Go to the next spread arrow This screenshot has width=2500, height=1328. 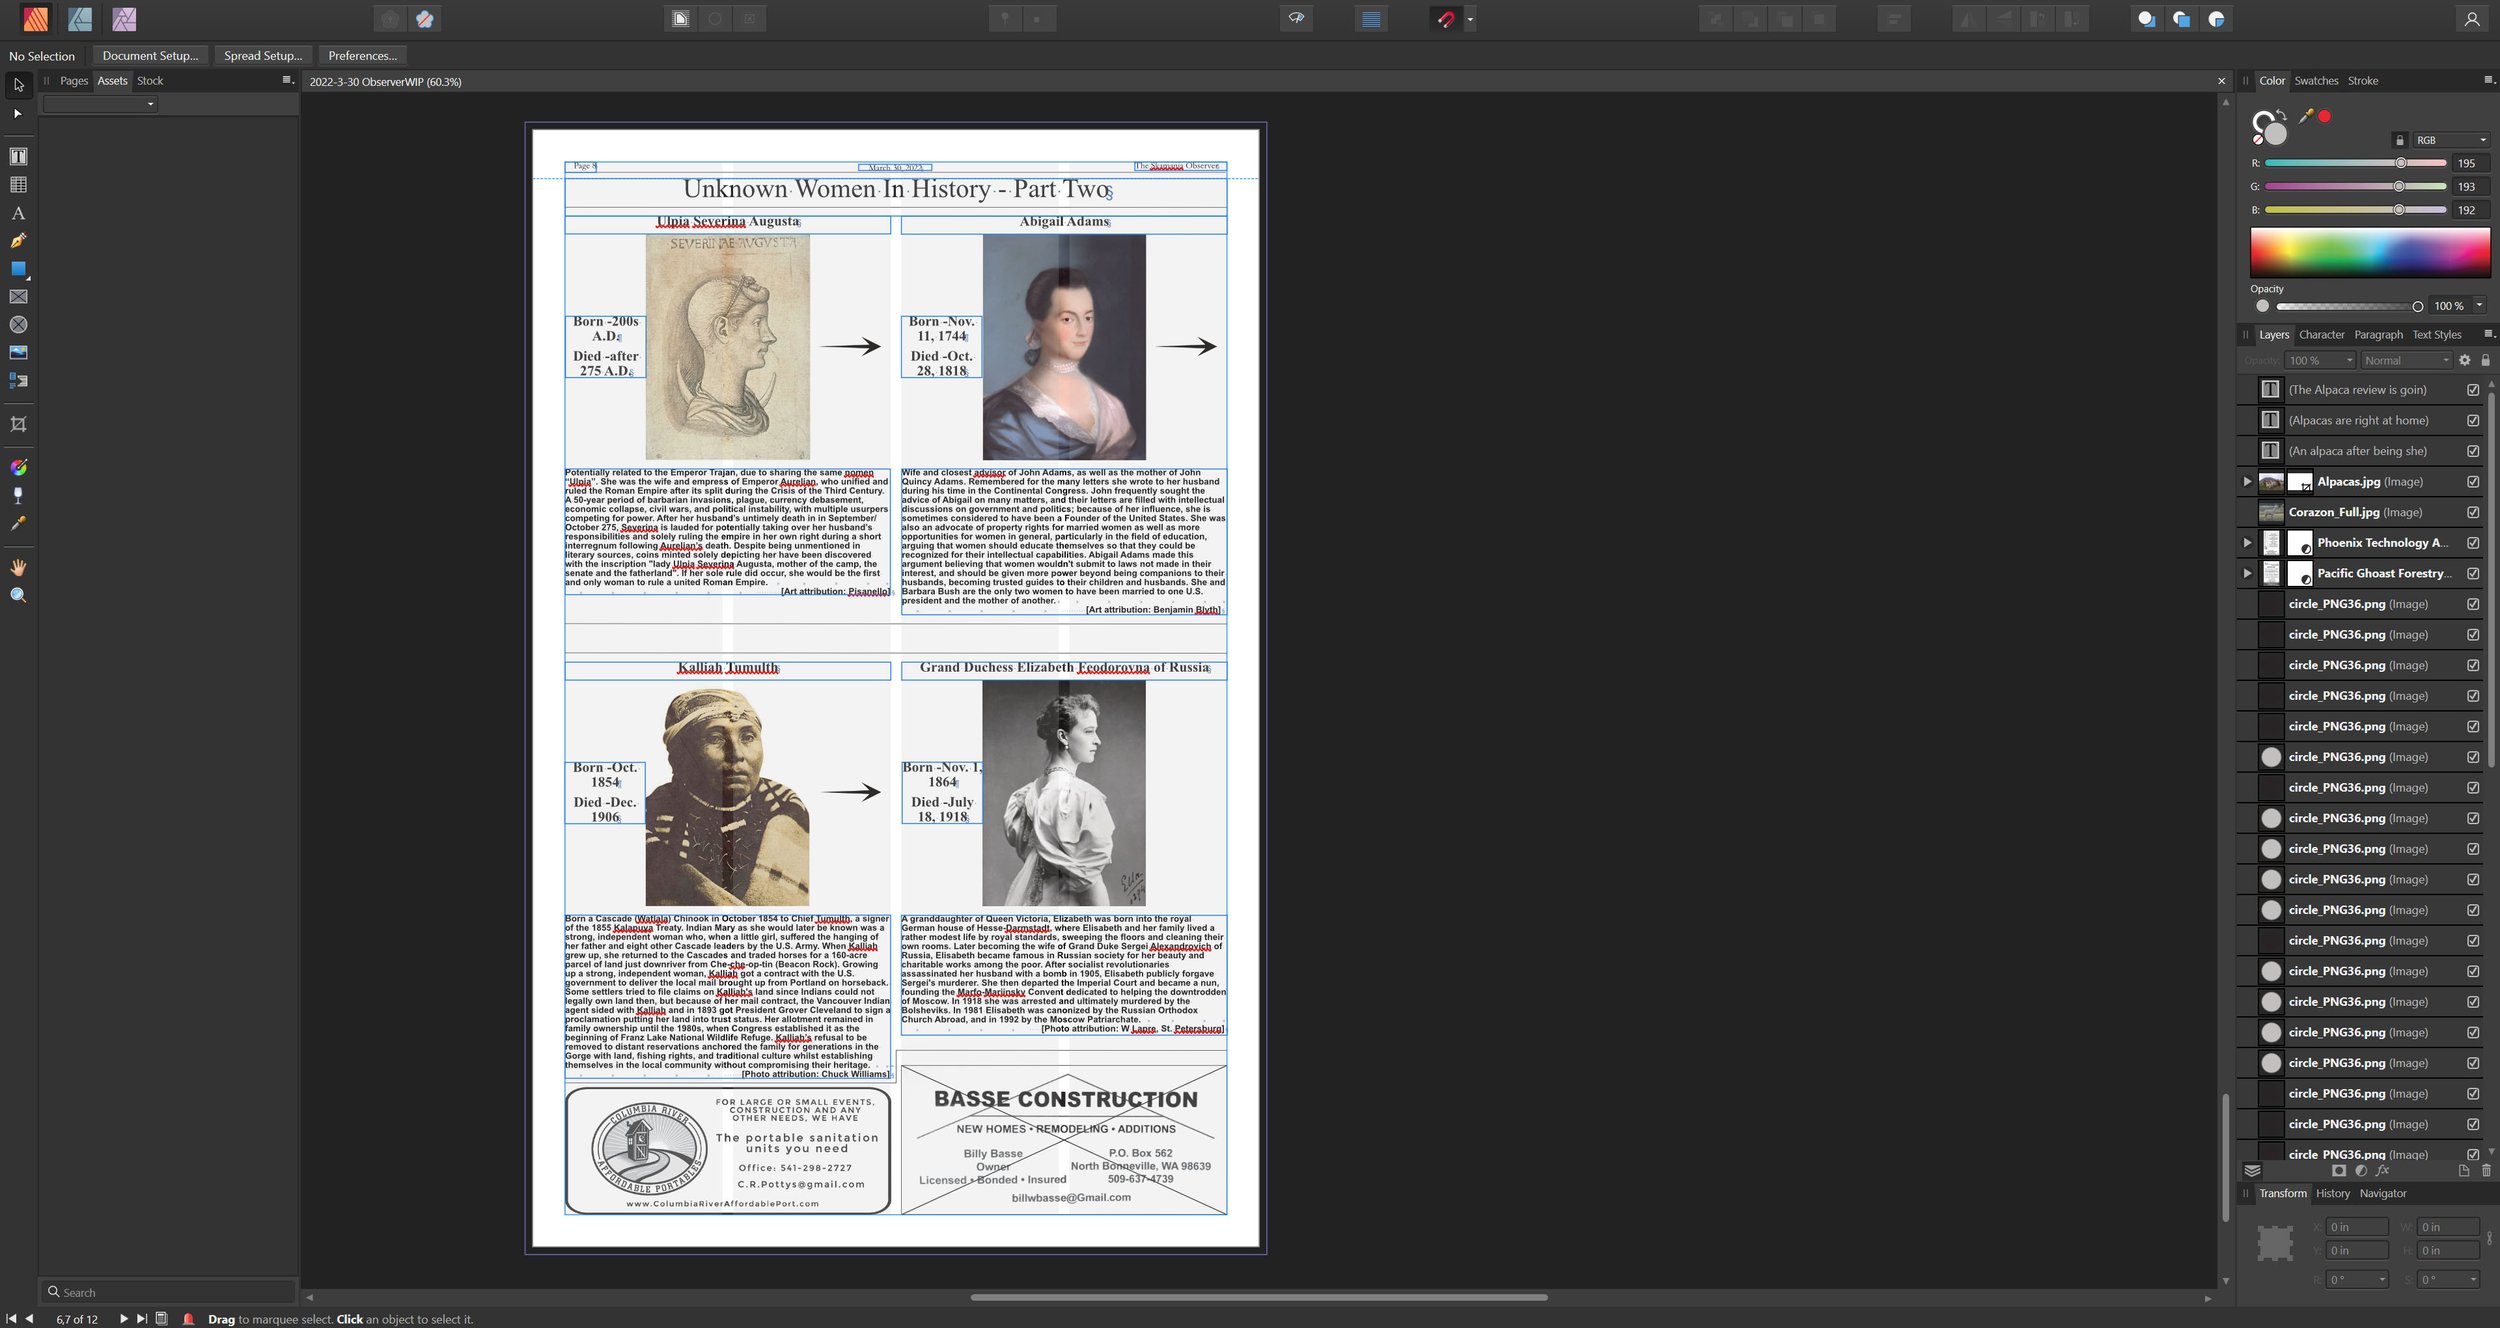(x=124, y=1319)
